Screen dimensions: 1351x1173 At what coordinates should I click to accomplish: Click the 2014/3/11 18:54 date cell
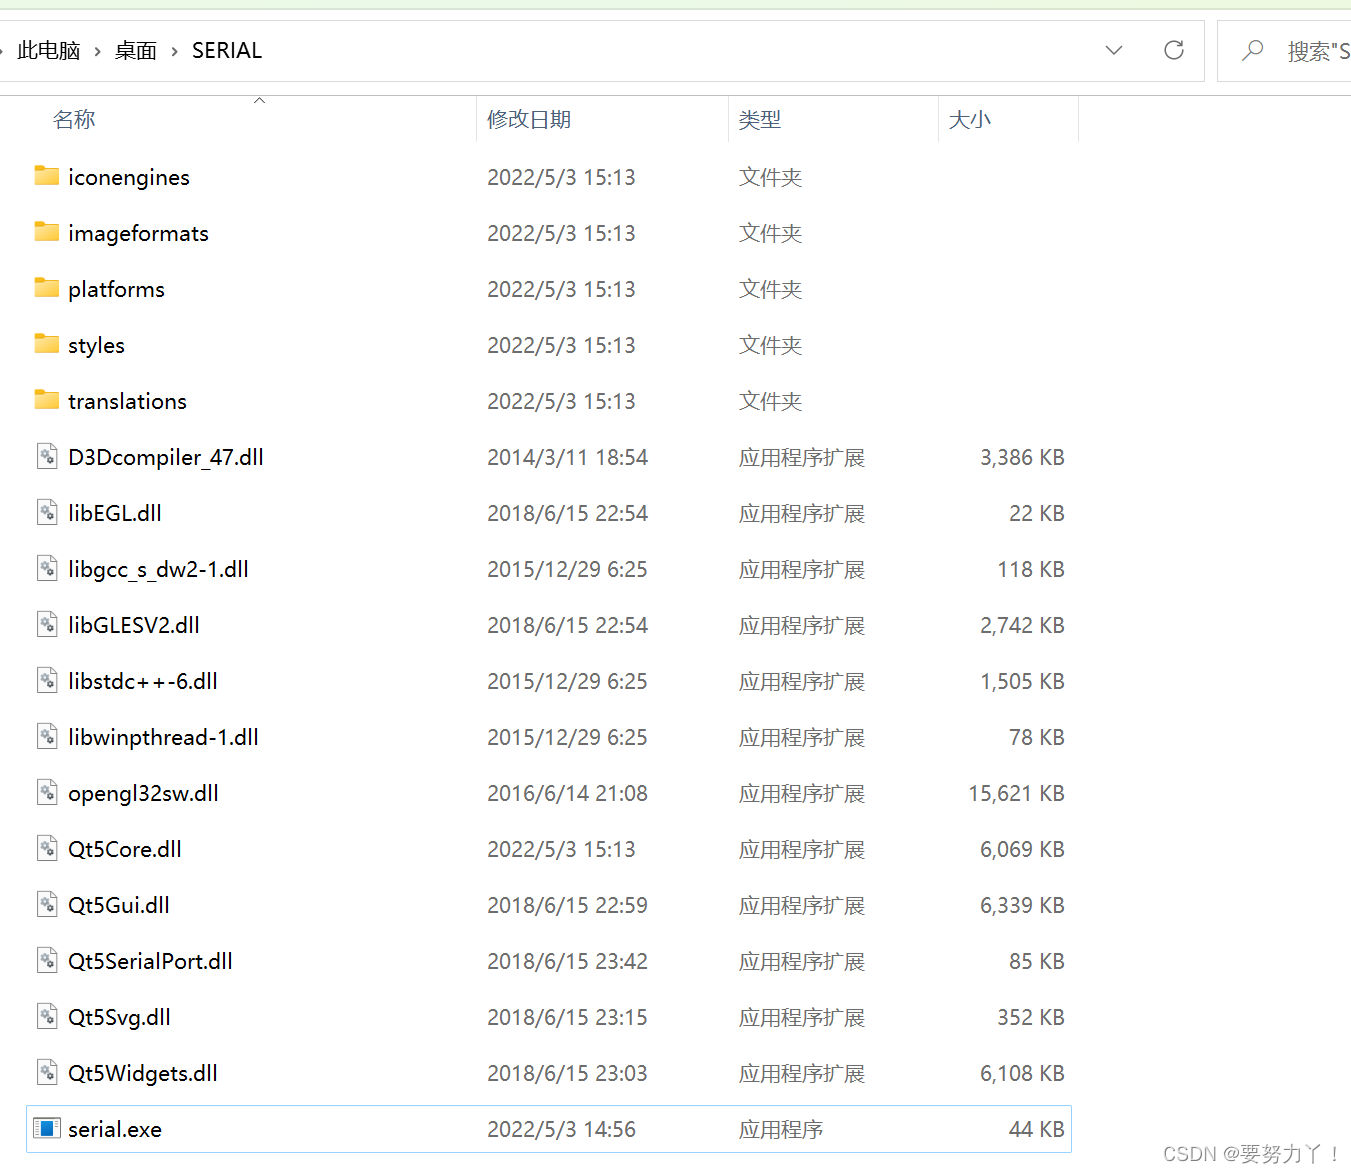[567, 457]
